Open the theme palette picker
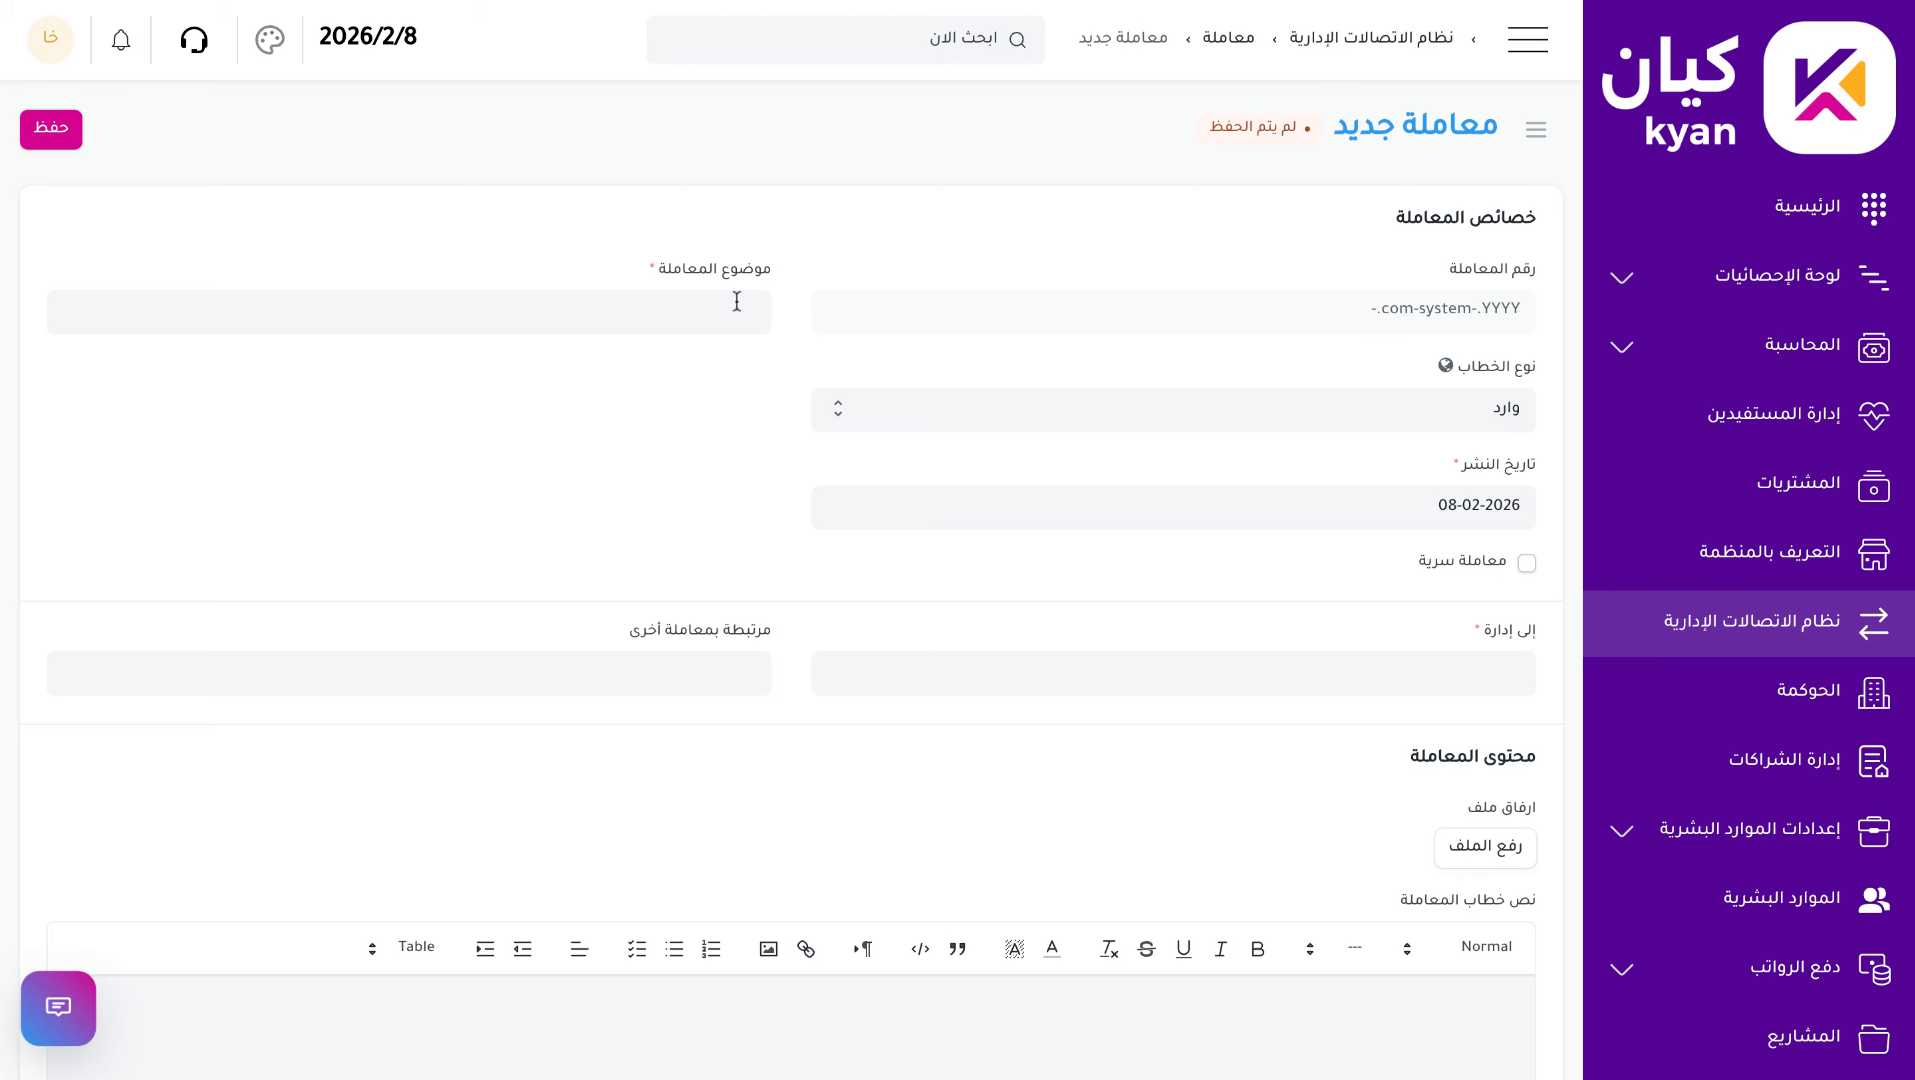The width and height of the screenshot is (1915, 1080). click(269, 40)
